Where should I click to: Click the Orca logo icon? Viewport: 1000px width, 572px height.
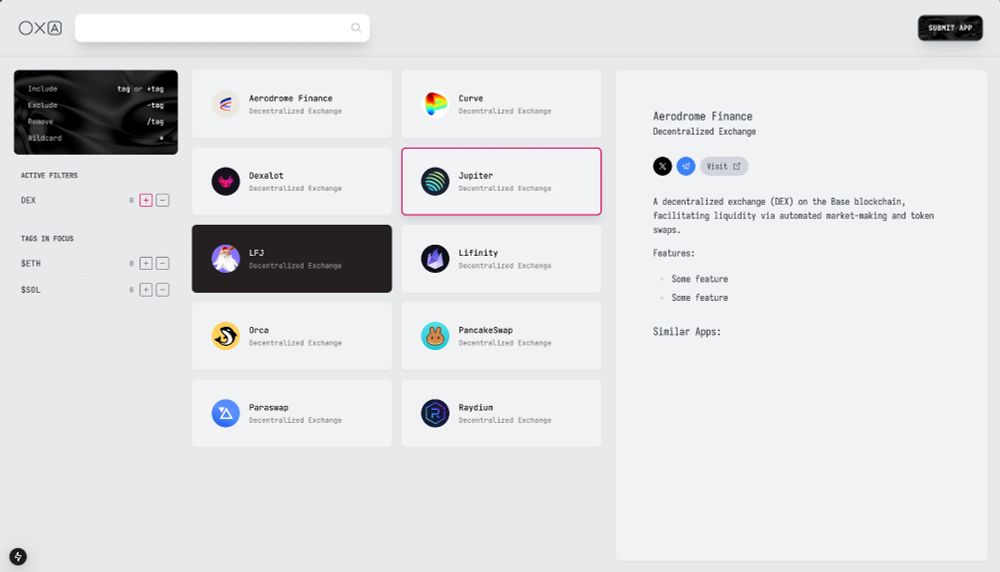tap(225, 335)
